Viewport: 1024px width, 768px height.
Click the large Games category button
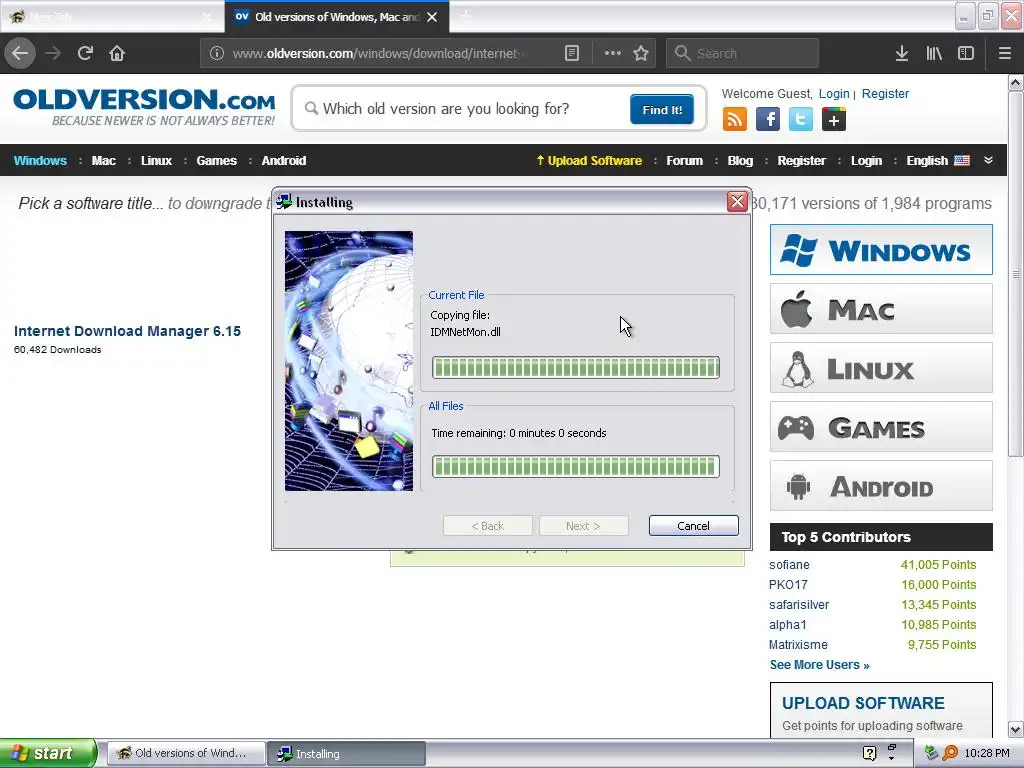pyautogui.click(x=881, y=427)
